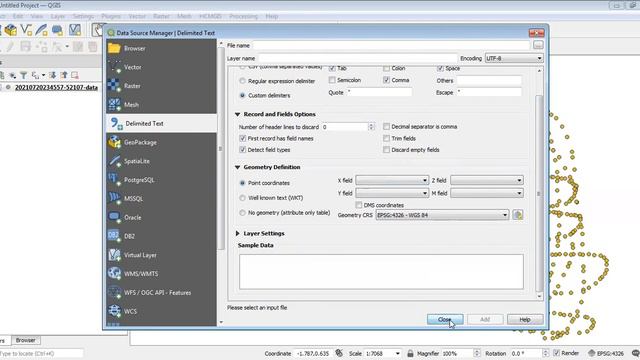Click the Help button in dialog
The width and height of the screenshot is (640, 360).
point(525,319)
